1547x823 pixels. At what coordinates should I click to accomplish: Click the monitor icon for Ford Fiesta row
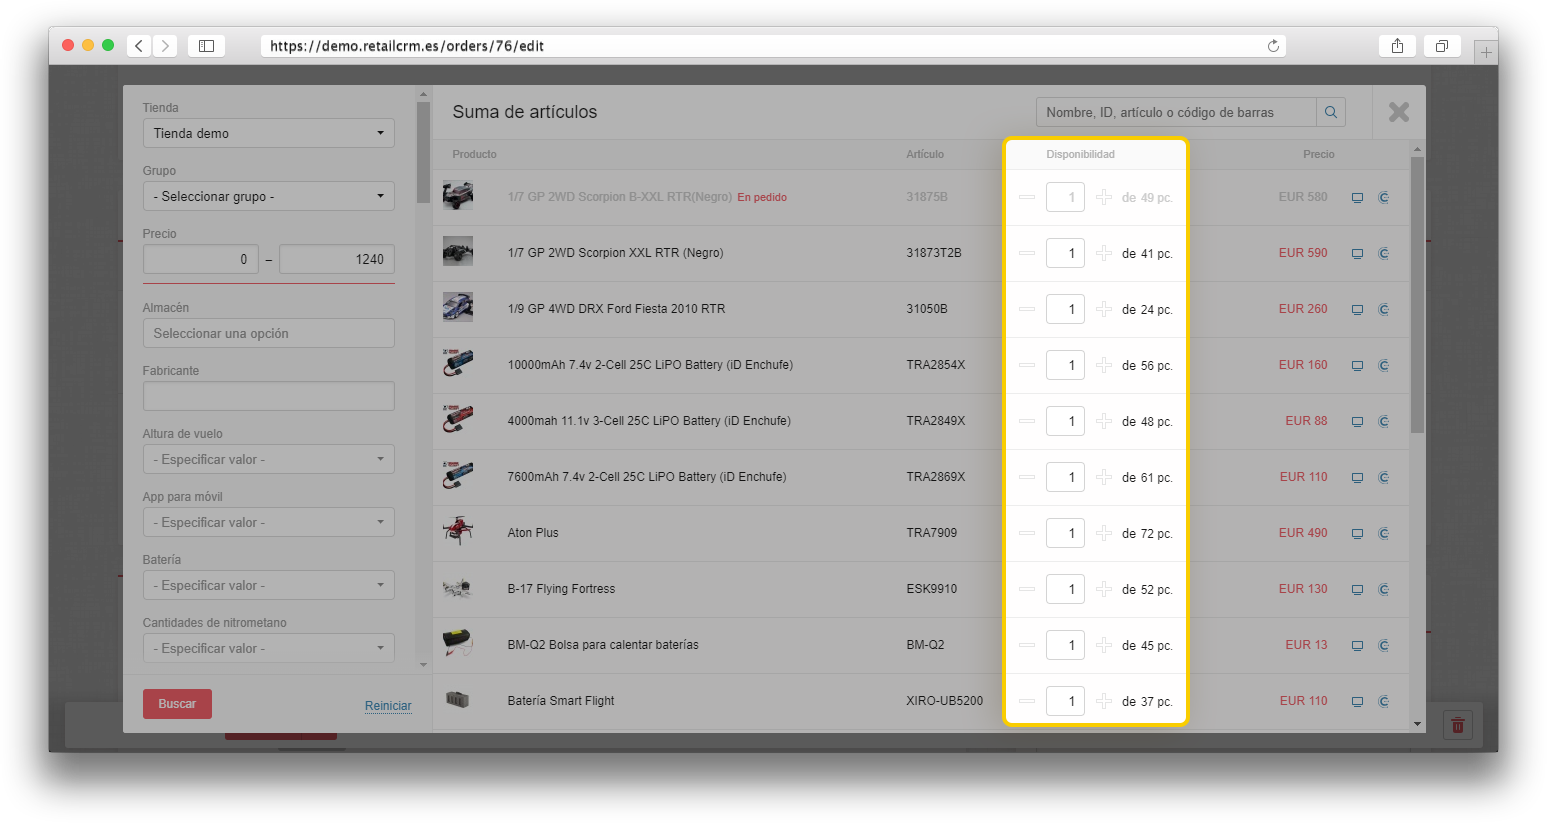point(1357,310)
